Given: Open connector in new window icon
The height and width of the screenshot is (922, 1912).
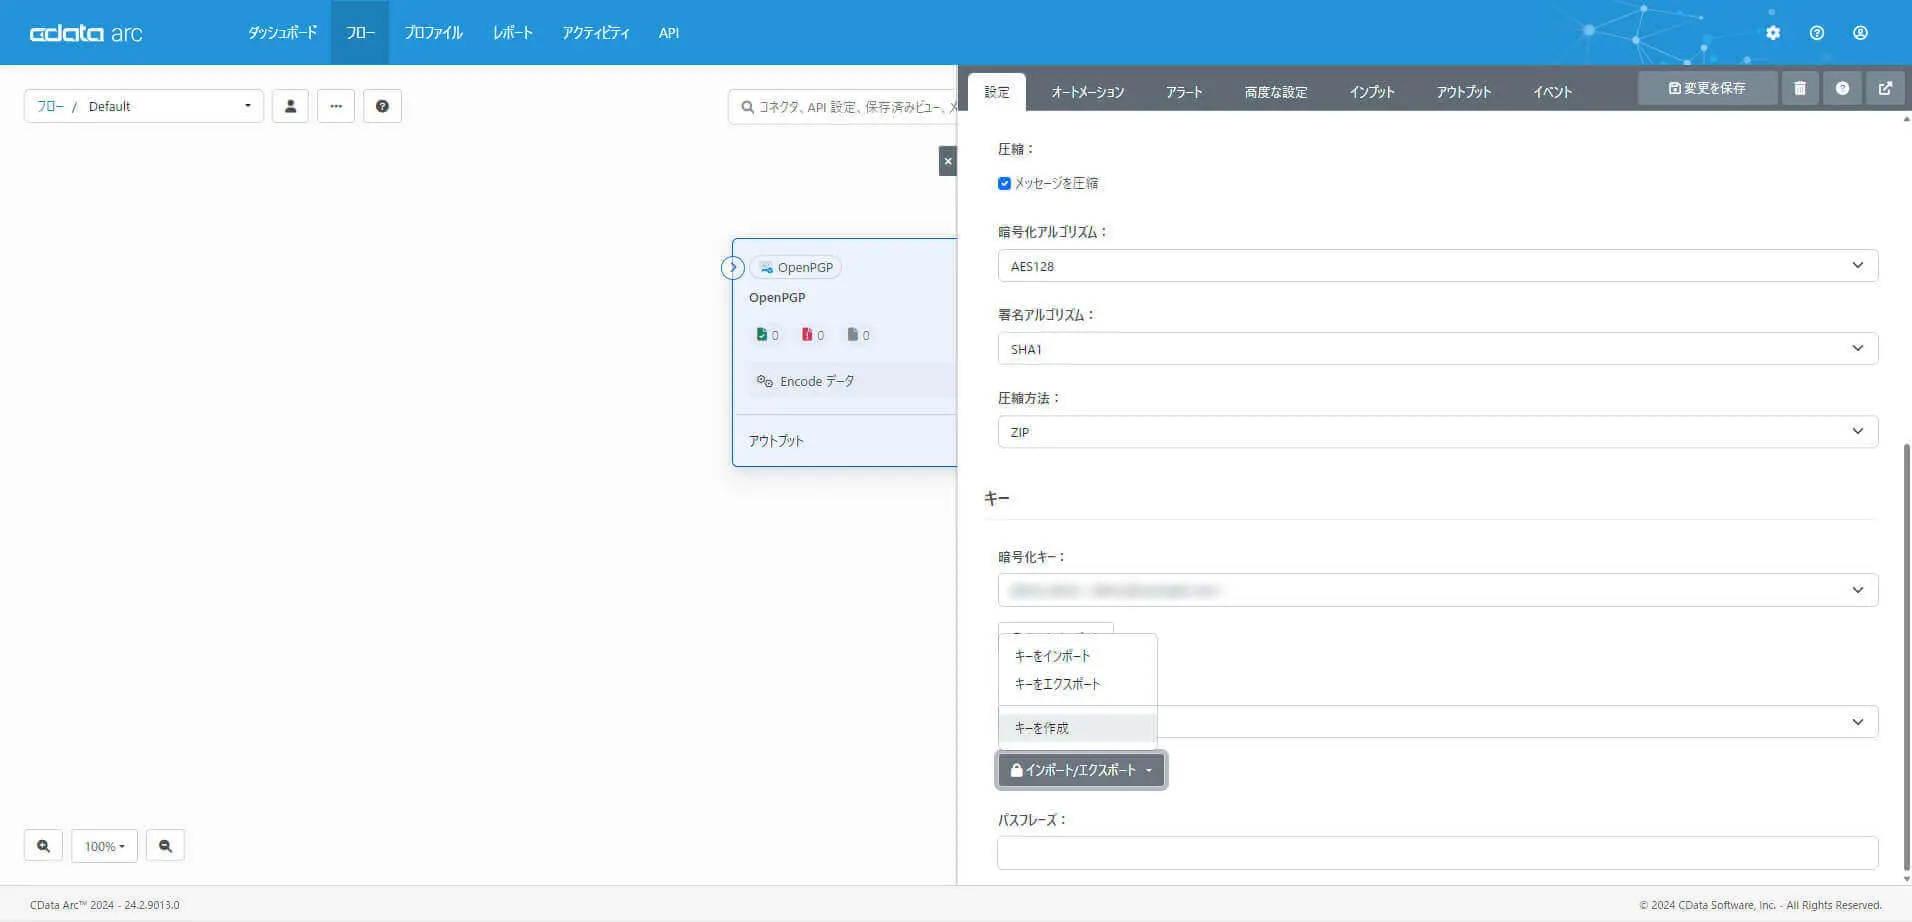Looking at the screenshot, I should (x=1885, y=88).
